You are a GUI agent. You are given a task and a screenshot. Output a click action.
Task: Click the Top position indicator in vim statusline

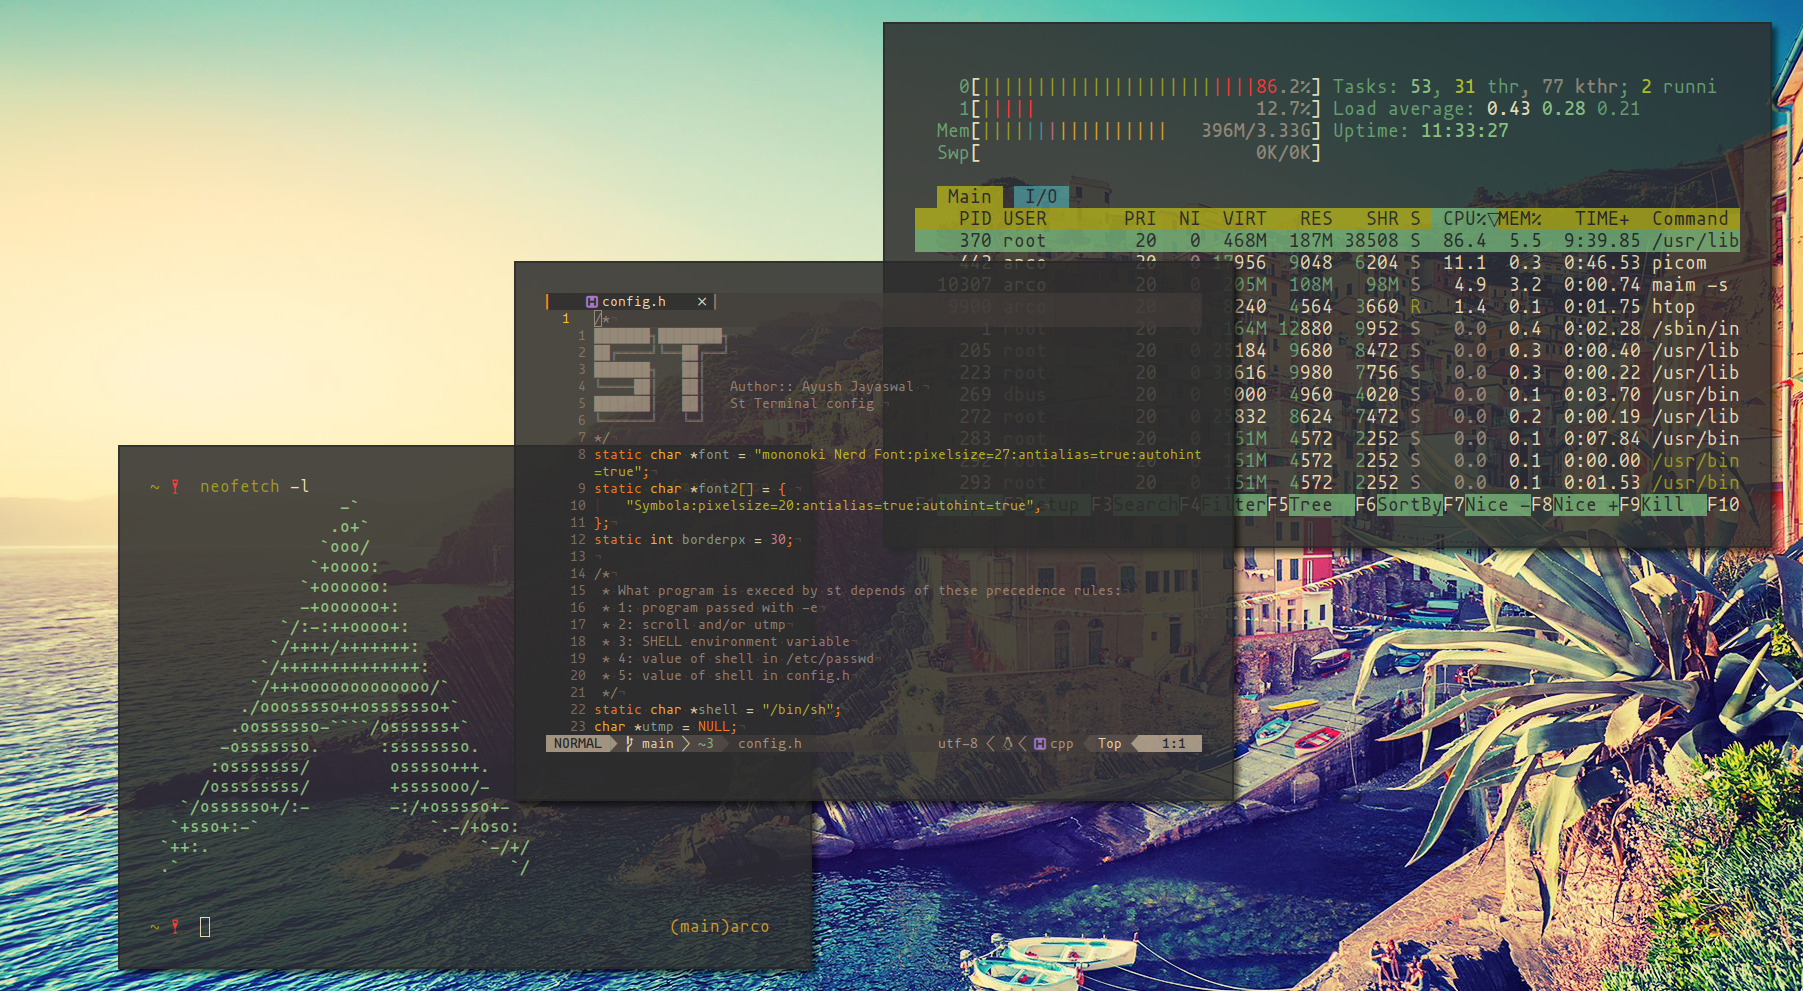(1110, 743)
